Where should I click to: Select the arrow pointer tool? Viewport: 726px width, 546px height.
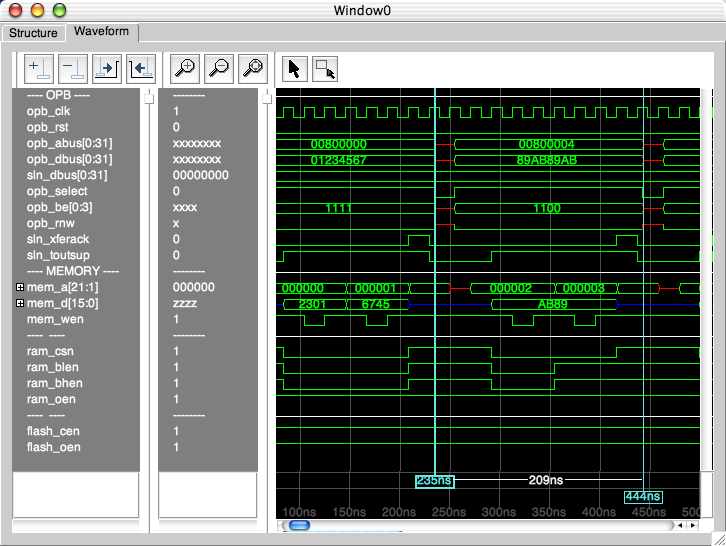294,68
